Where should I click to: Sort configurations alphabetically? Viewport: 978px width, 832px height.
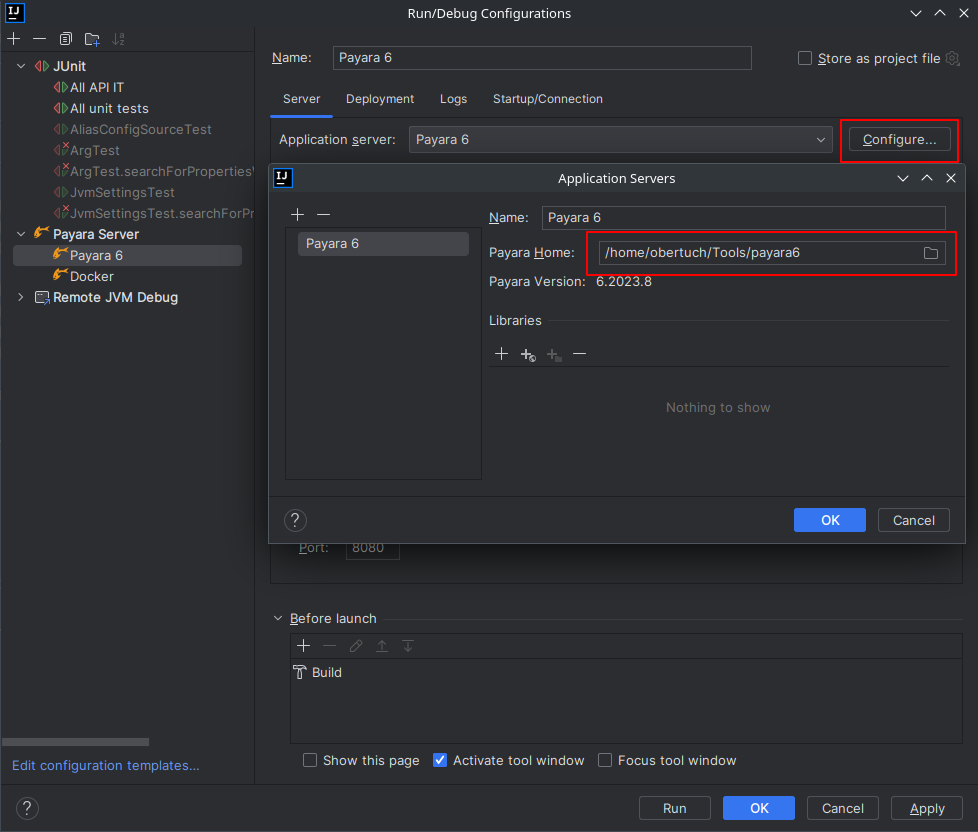click(119, 38)
